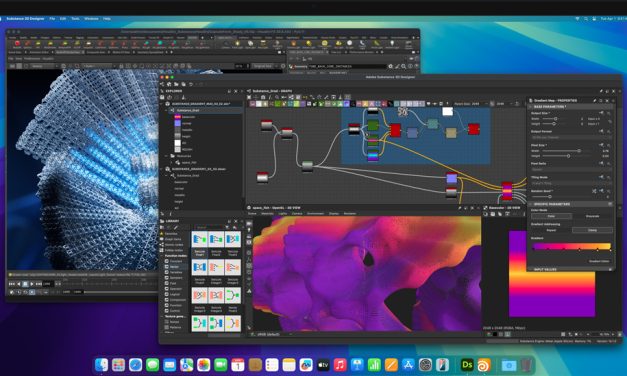Open the Tools menu in the menu bar

point(75,19)
